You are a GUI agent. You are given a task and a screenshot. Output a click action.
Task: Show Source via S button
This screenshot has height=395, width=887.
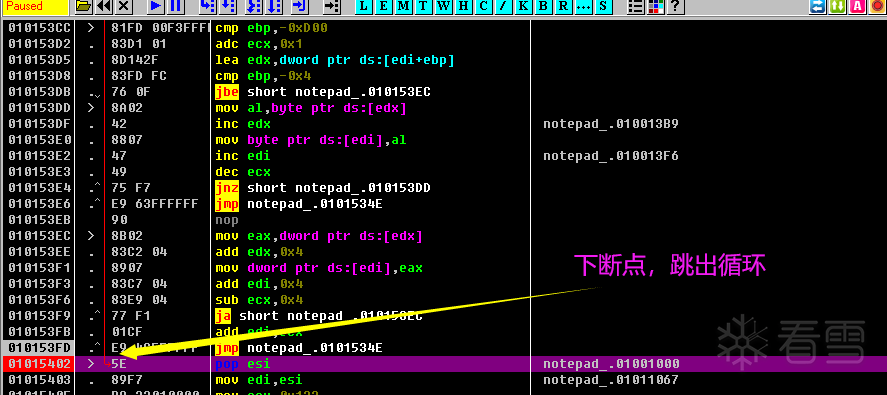tap(604, 7)
